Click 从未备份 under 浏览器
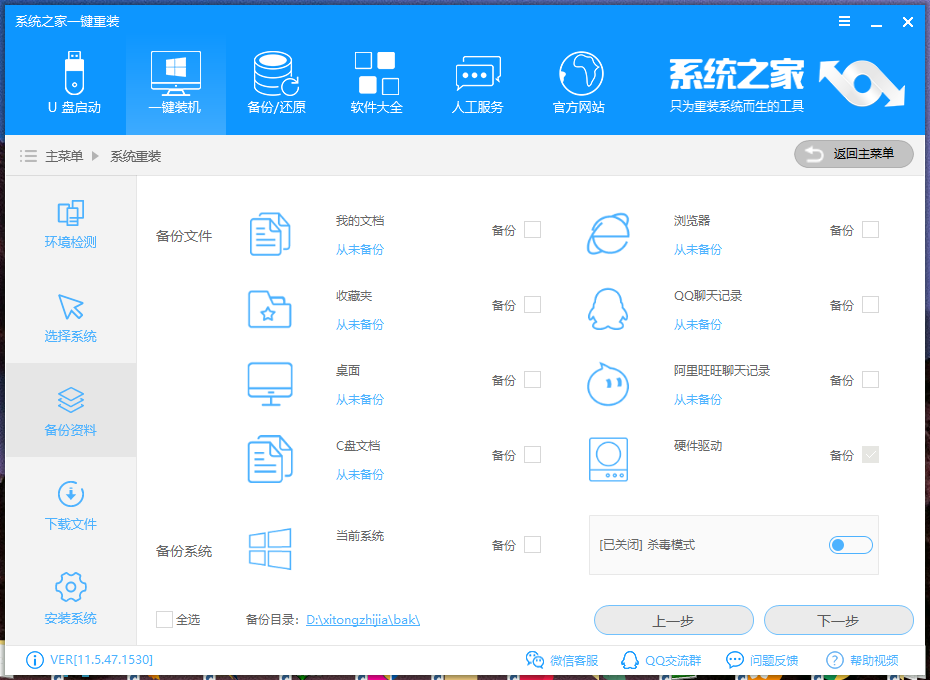Image resolution: width=930 pixels, height=680 pixels. 698,250
